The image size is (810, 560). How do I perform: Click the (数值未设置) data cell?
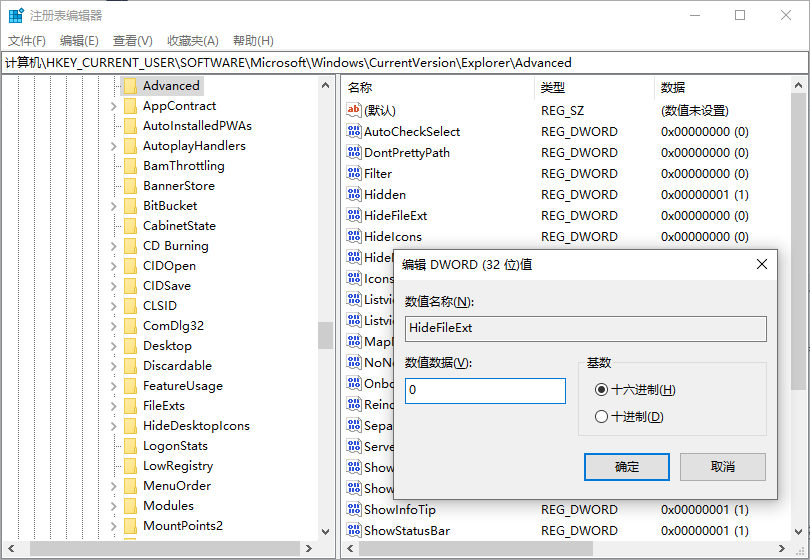tap(695, 111)
